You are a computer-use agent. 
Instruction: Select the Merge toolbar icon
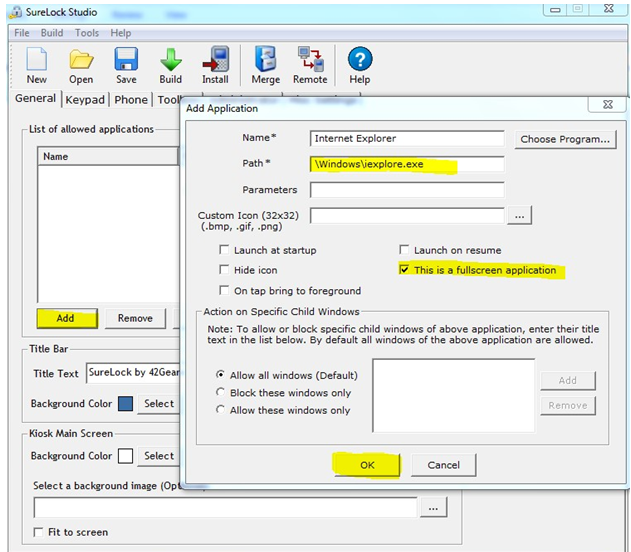[x=265, y=64]
